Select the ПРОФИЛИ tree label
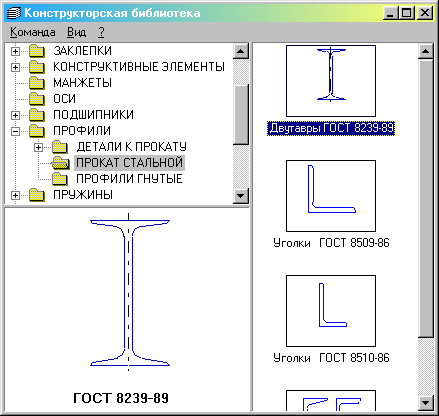 coord(82,131)
